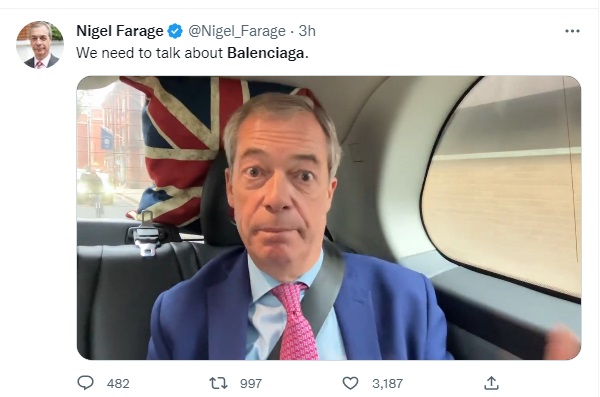Screen dimensions: 600x397
Task: Play the embedded video in the tweet
Action: 329,217
